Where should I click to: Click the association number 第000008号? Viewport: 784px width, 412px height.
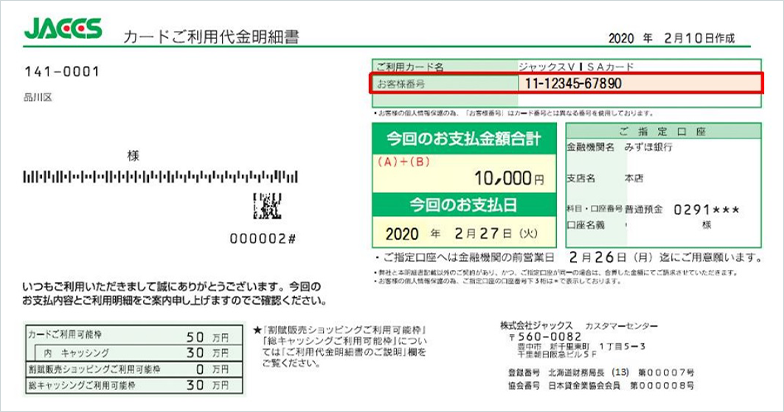(662, 386)
